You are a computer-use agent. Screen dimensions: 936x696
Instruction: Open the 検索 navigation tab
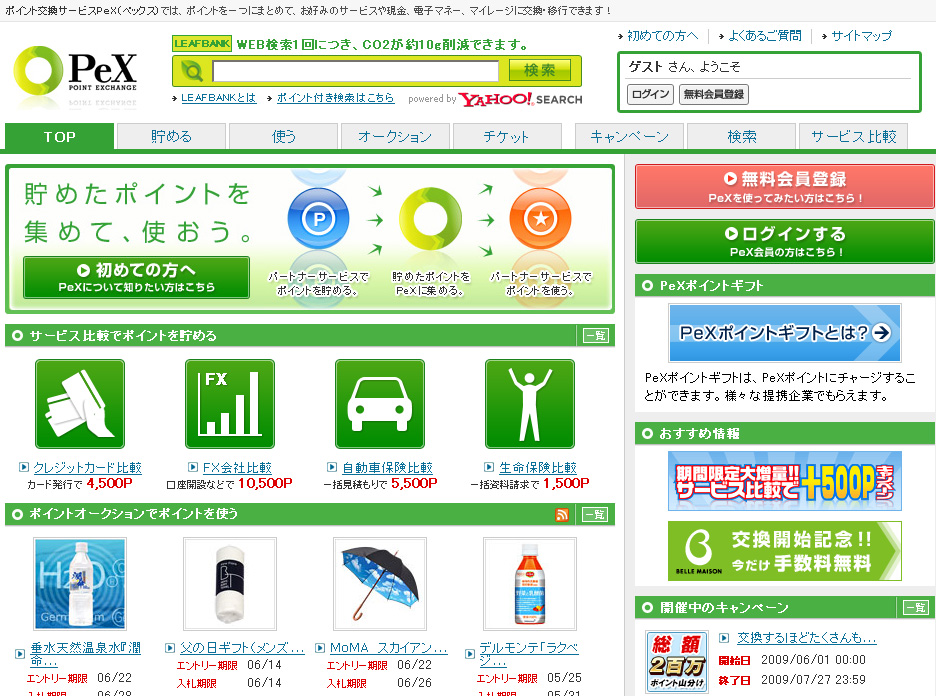741,137
